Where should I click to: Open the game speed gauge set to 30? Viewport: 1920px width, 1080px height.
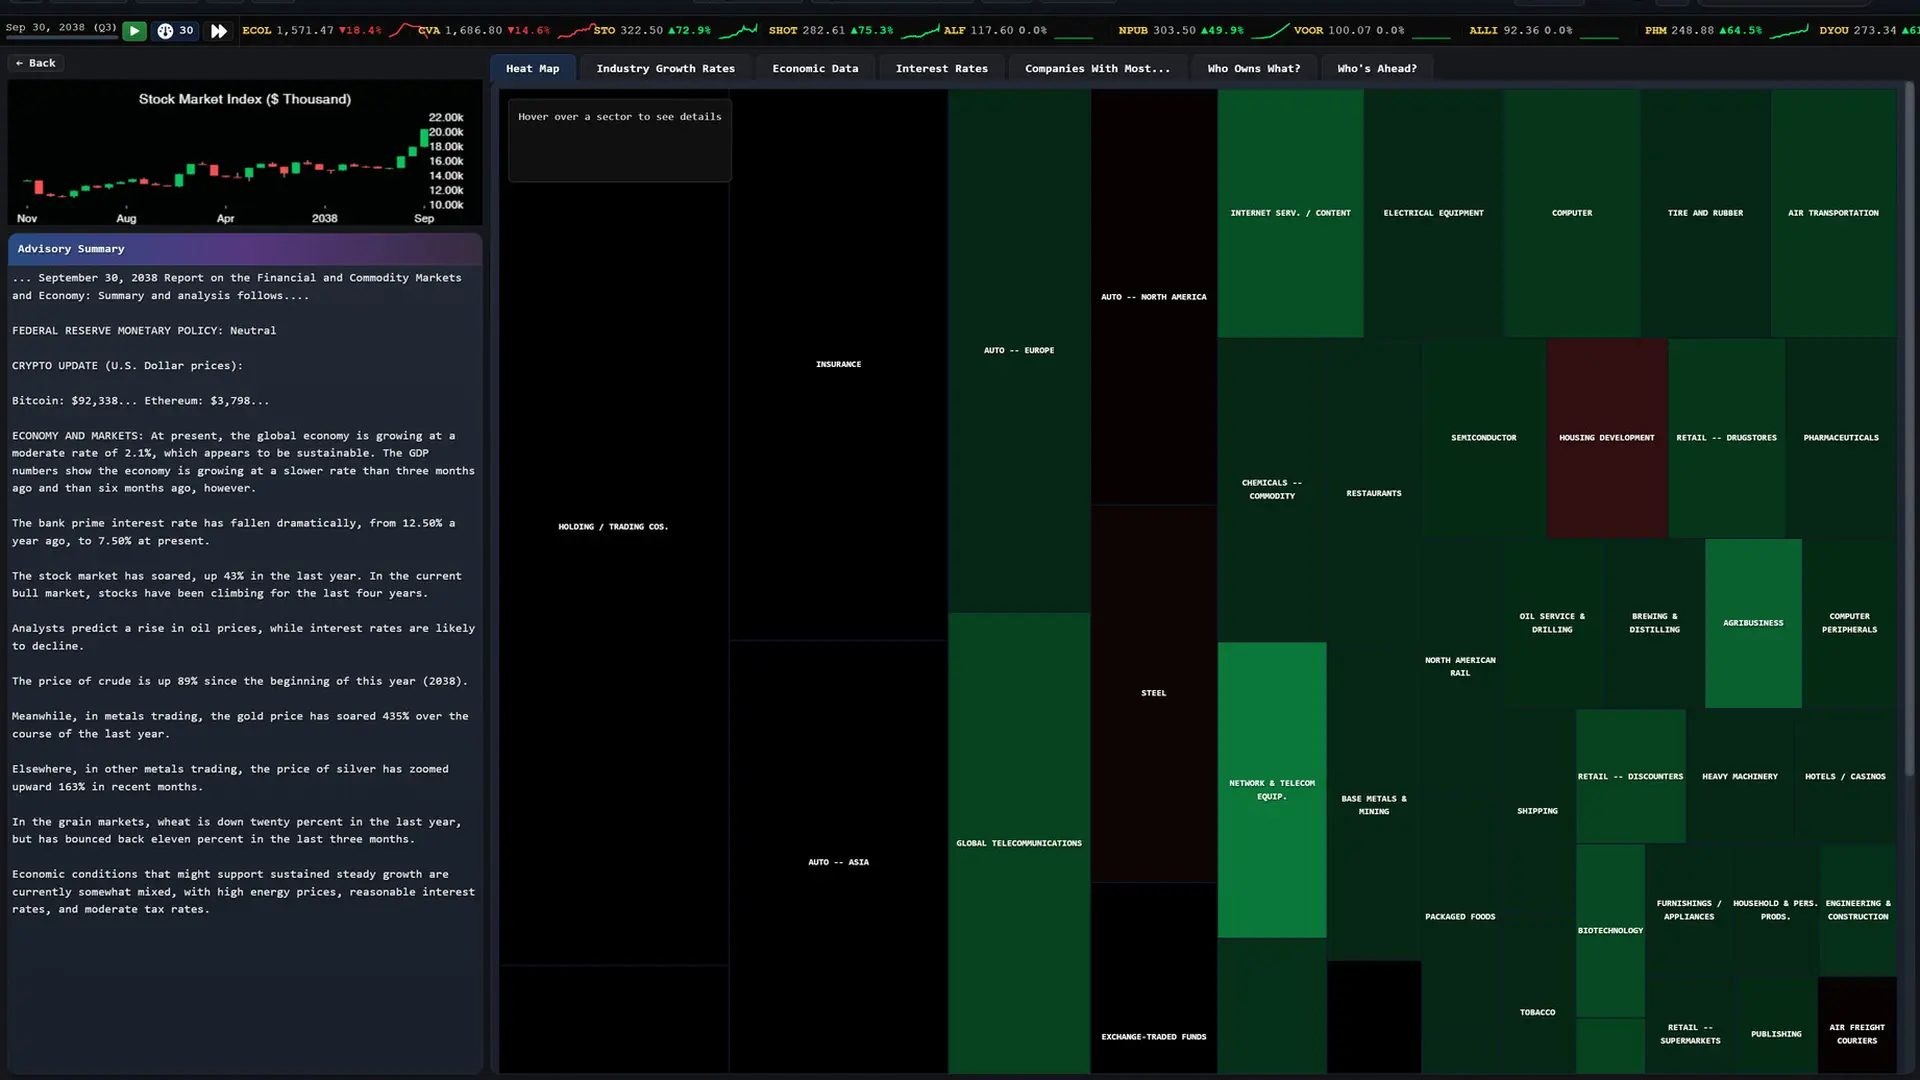pos(176,31)
